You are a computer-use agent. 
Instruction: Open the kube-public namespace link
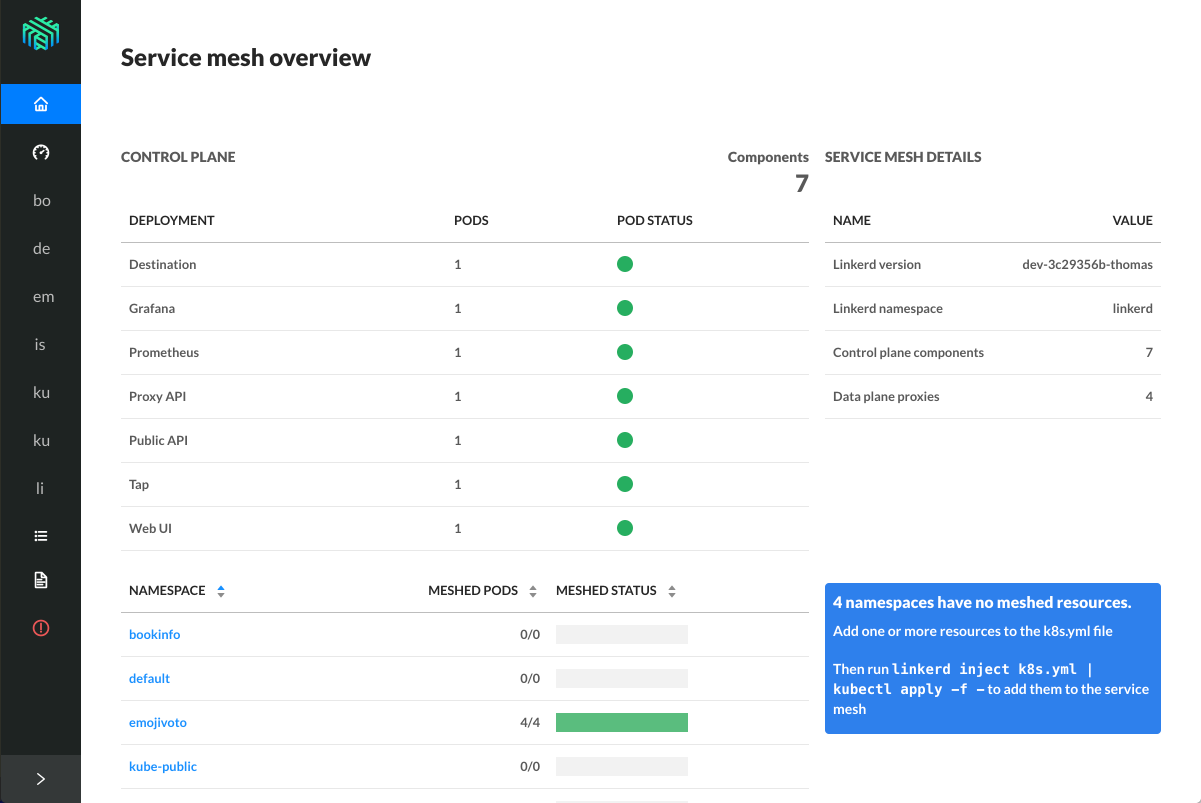click(x=163, y=767)
